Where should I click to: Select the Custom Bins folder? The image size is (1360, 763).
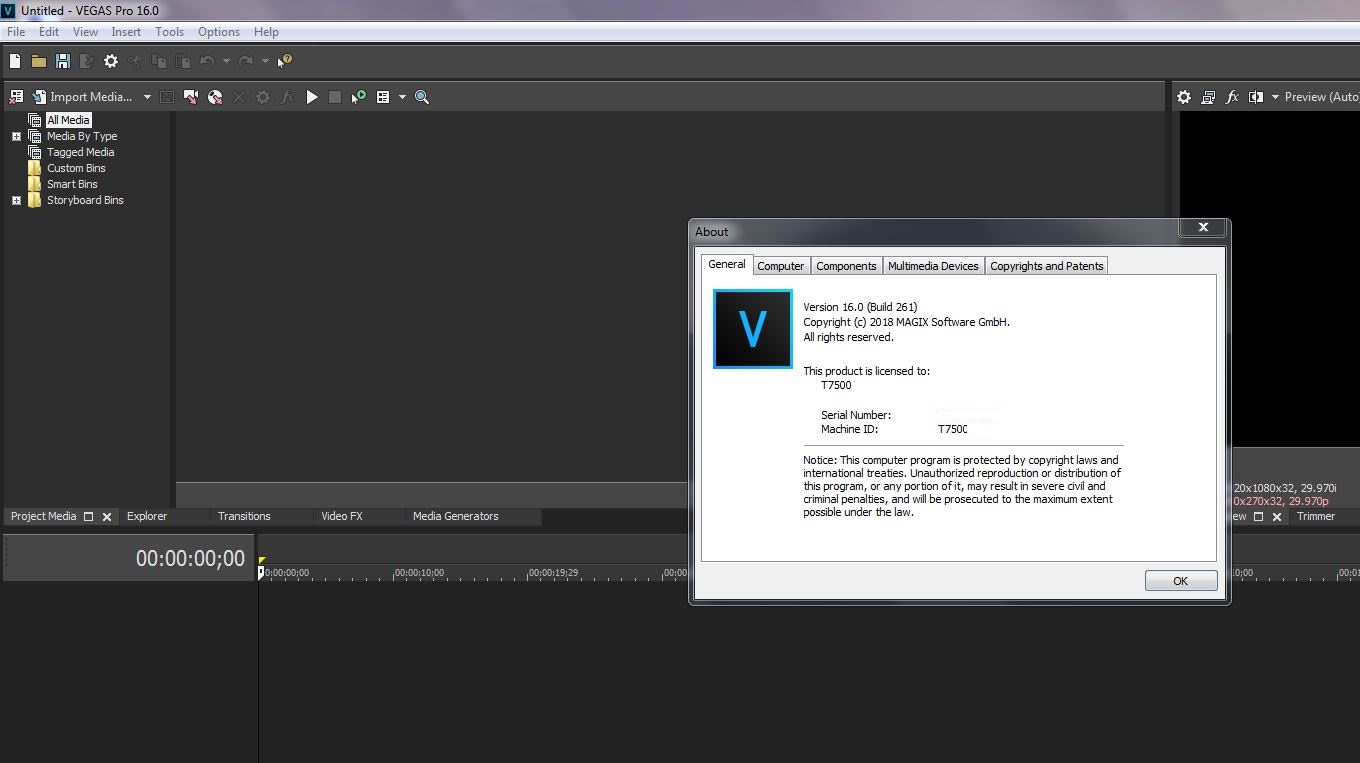76,168
